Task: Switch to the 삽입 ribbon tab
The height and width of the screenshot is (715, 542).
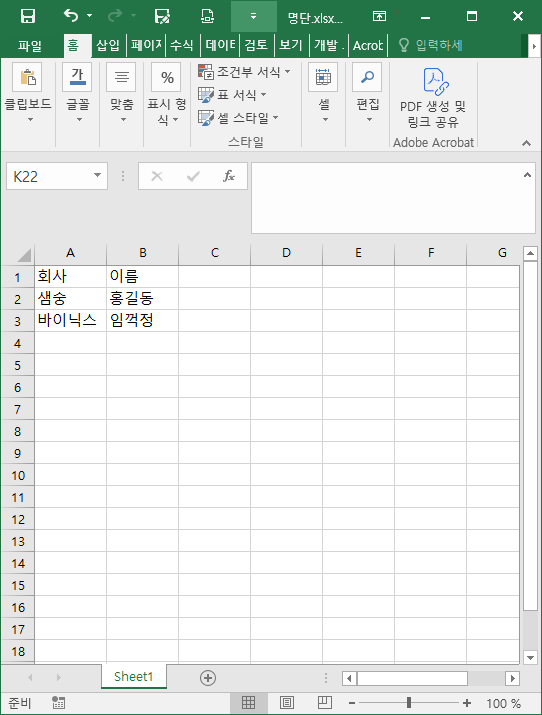Action: point(108,46)
